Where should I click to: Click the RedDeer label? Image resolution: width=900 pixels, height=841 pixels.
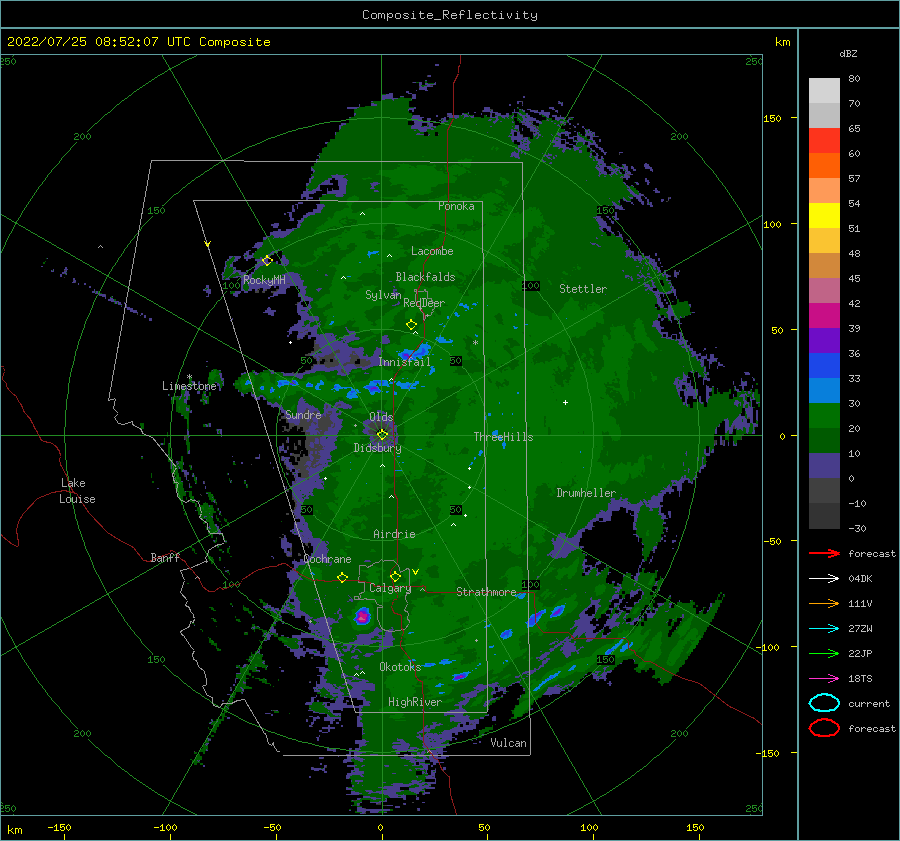(424, 303)
